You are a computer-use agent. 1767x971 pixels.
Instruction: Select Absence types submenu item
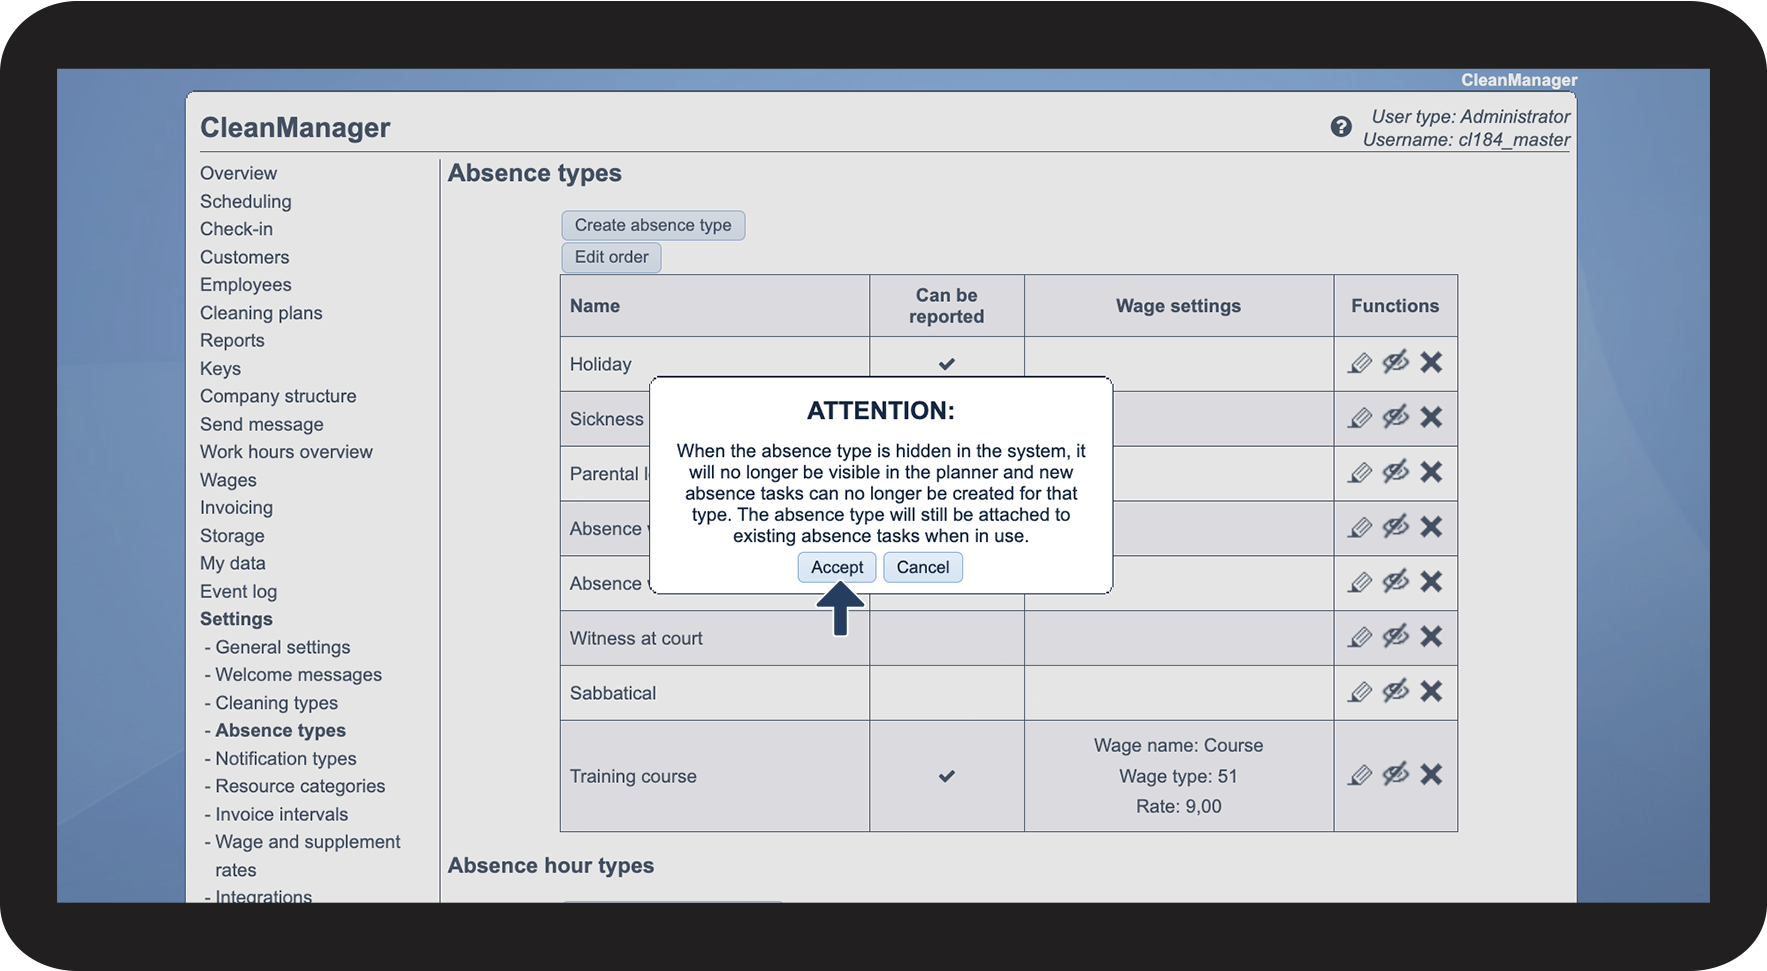280,731
